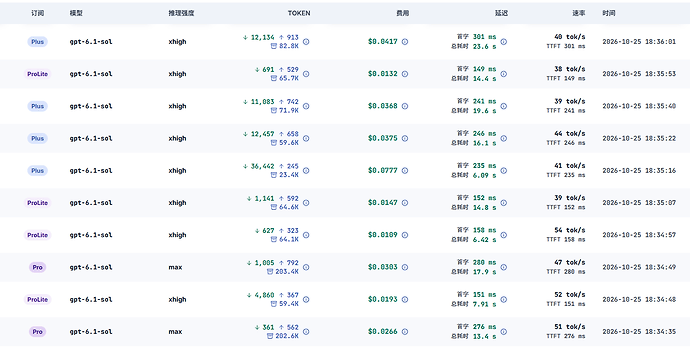
Task: Open latency info icon beside 13.4 s
Action: coord(504,332)
